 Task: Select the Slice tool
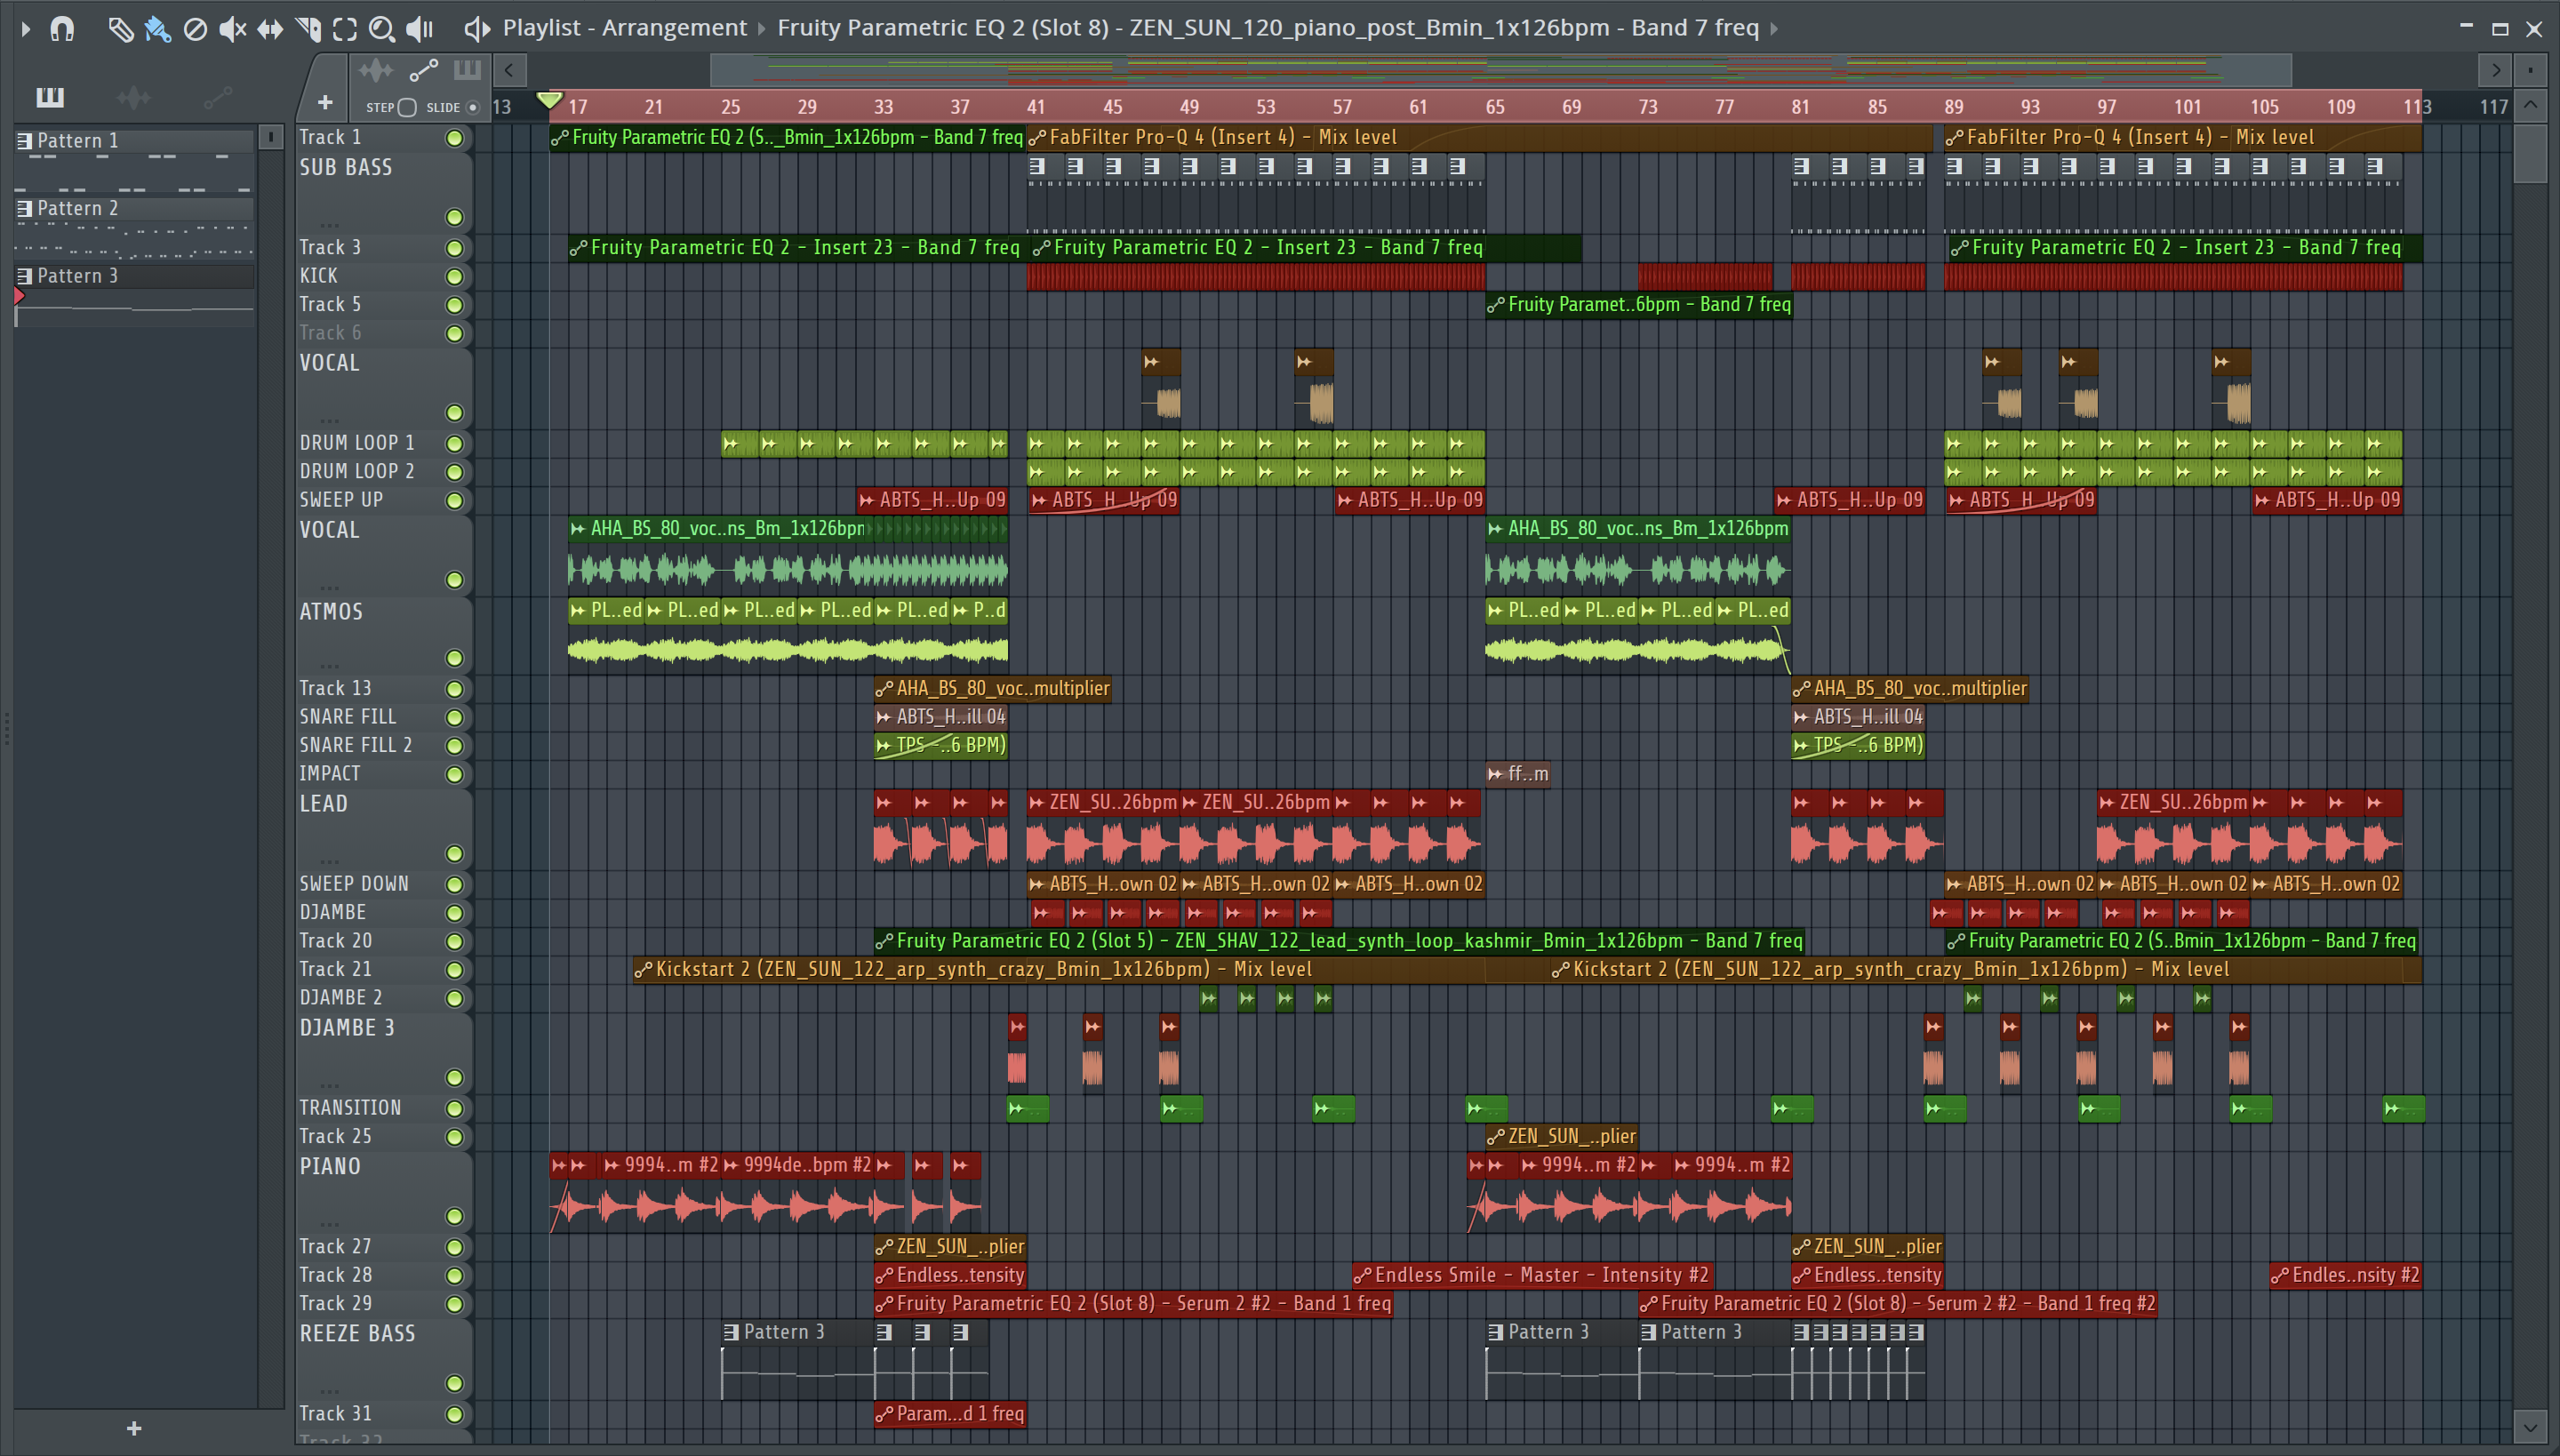(308, 29)
